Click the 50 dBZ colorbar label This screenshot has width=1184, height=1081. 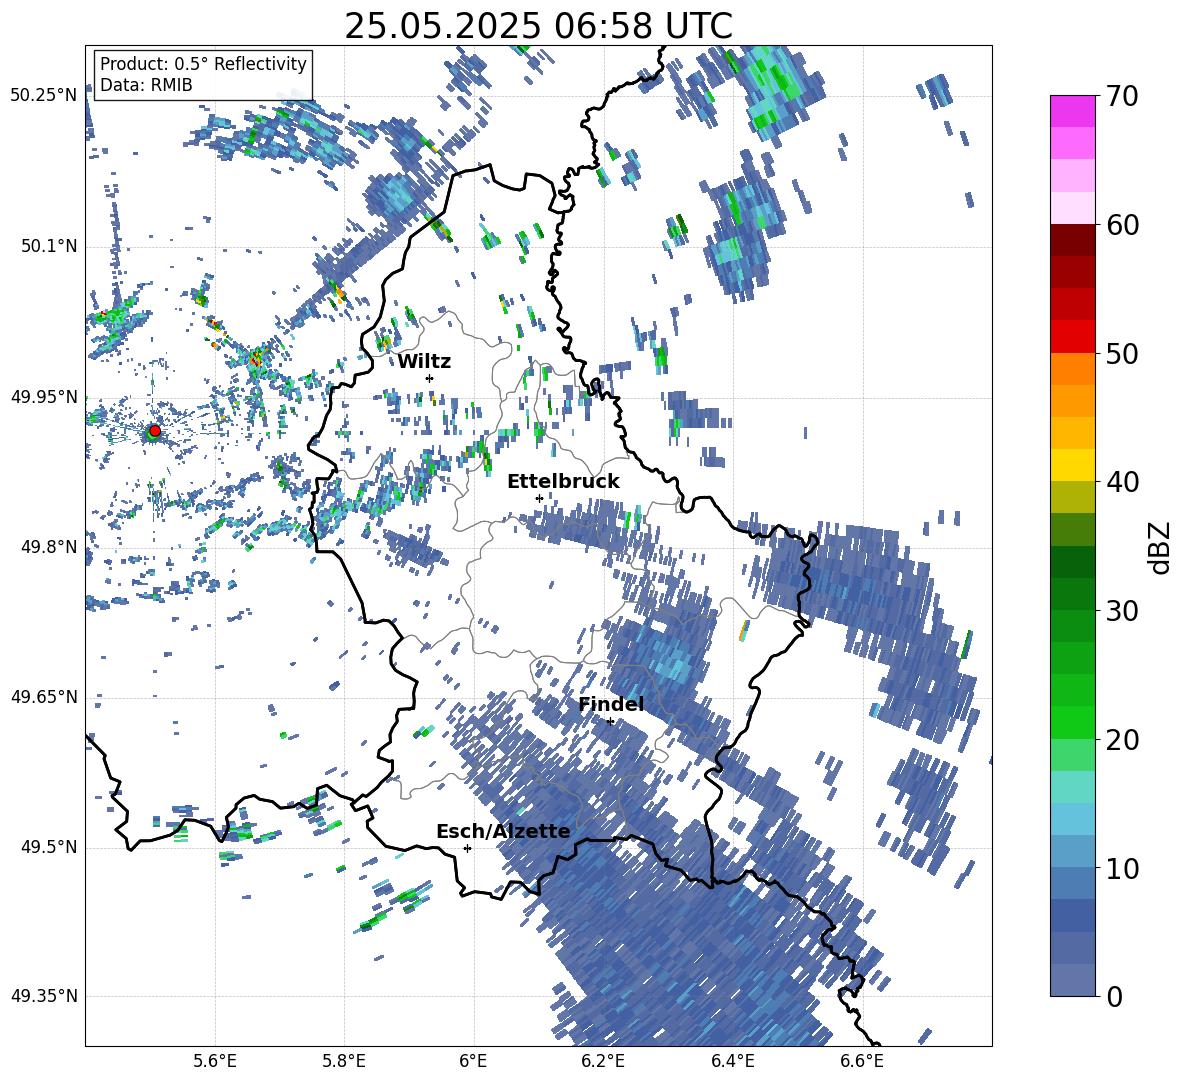click(1121, 353)
